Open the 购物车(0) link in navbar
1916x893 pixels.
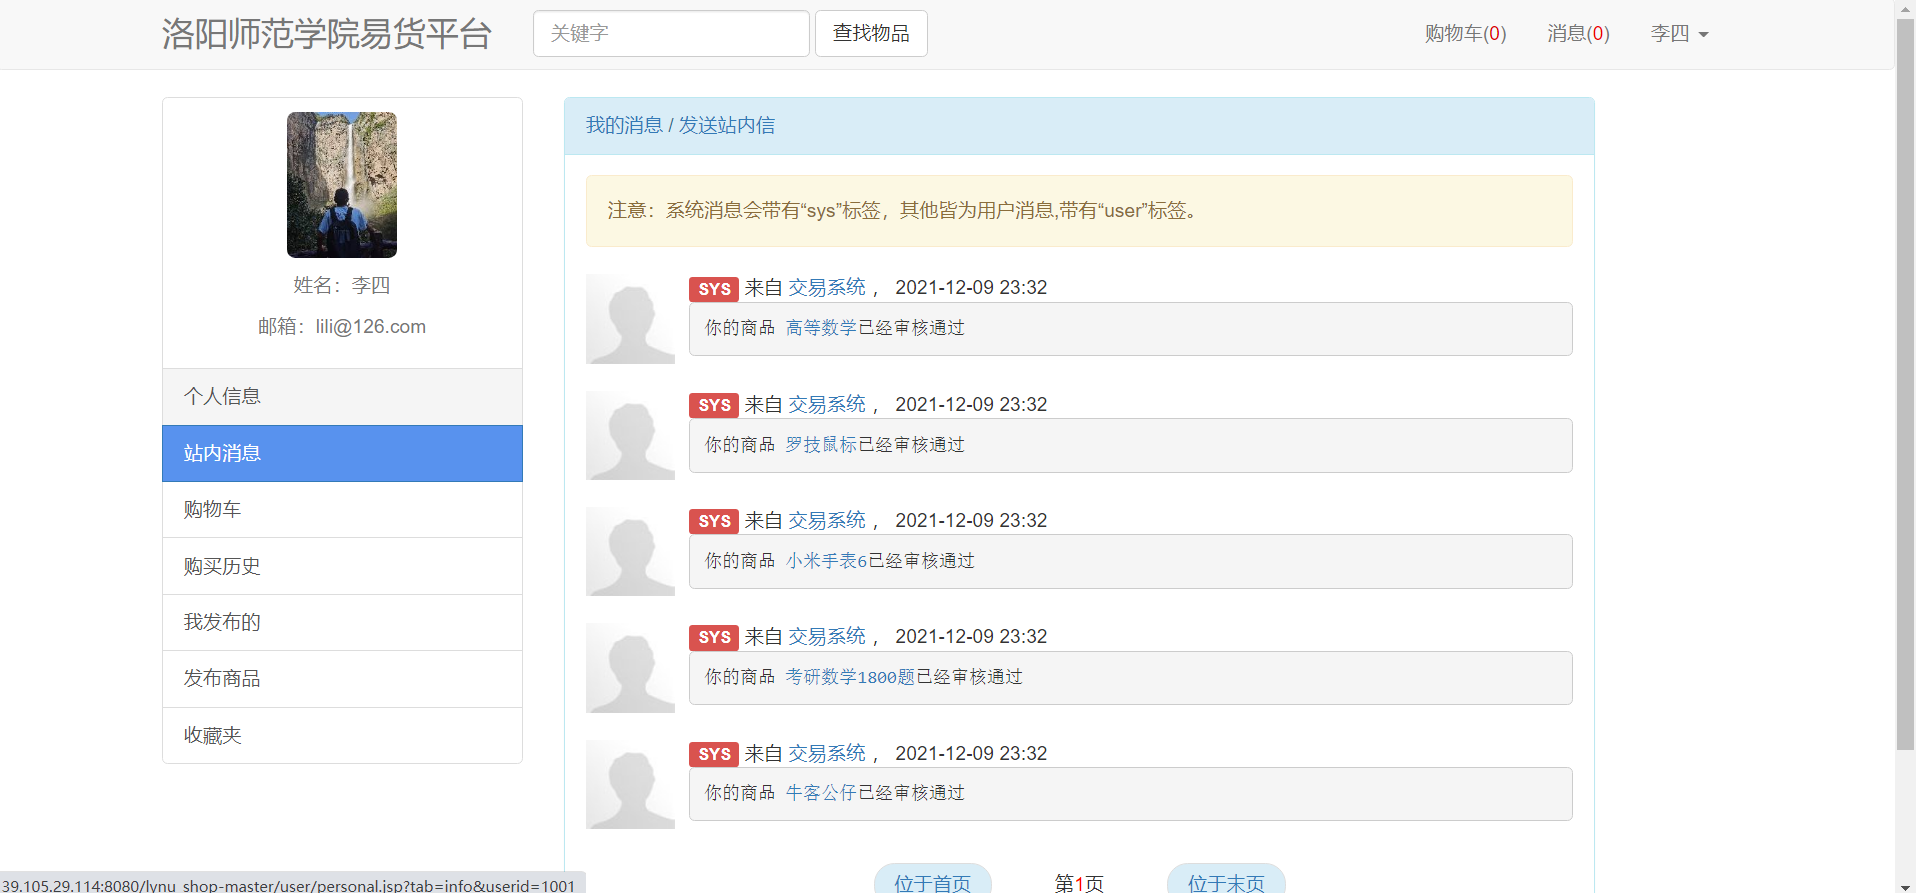tap(1465, 34)
